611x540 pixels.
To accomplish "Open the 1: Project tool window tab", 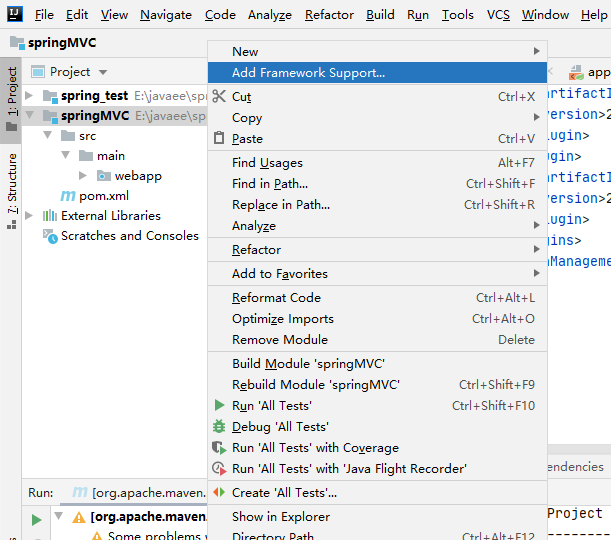I will coord(12,100).
